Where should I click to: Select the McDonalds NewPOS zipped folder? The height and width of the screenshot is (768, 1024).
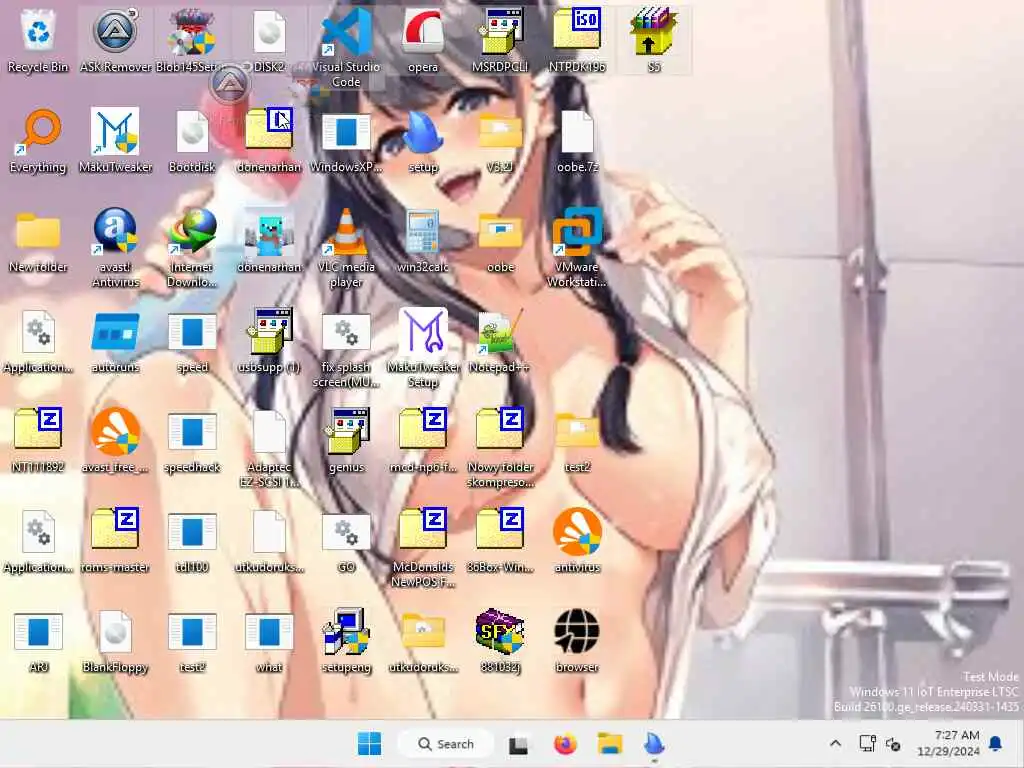point(423,549)
